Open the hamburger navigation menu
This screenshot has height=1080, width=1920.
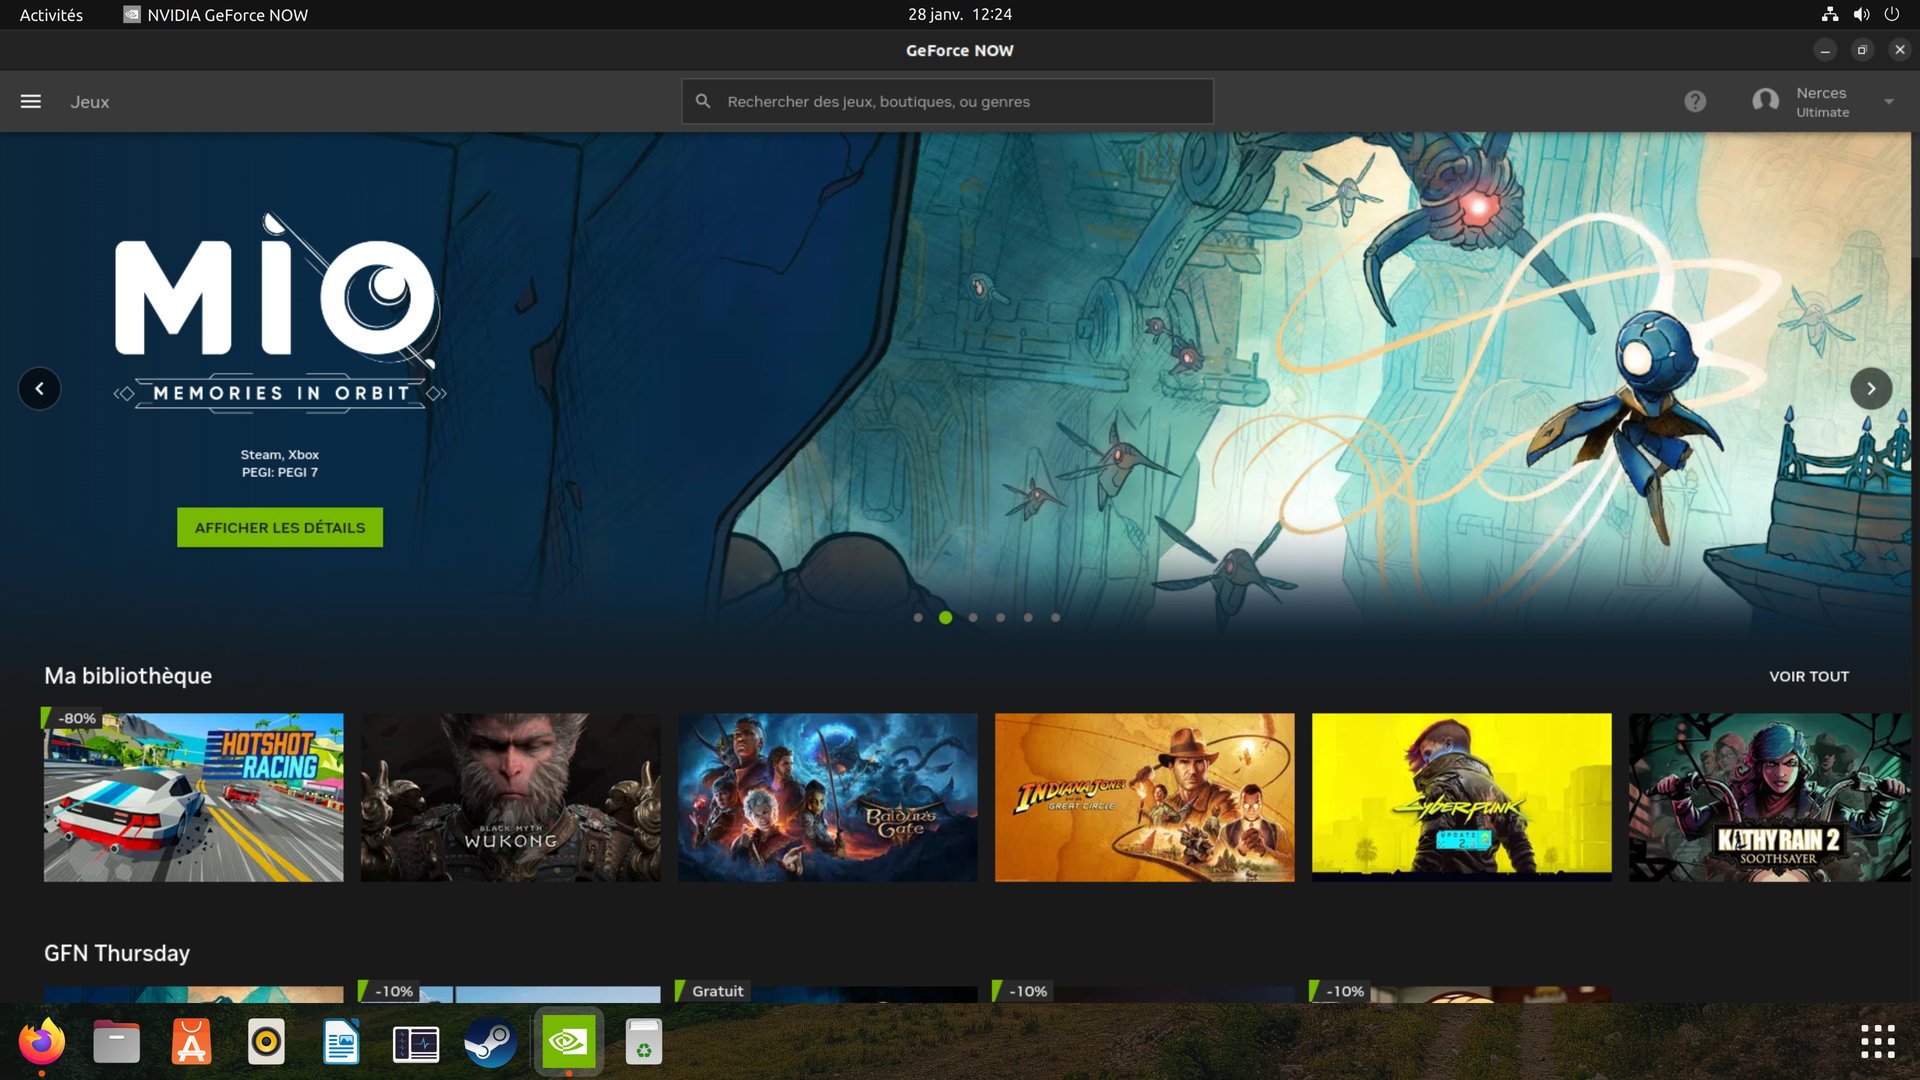point(30,101)
